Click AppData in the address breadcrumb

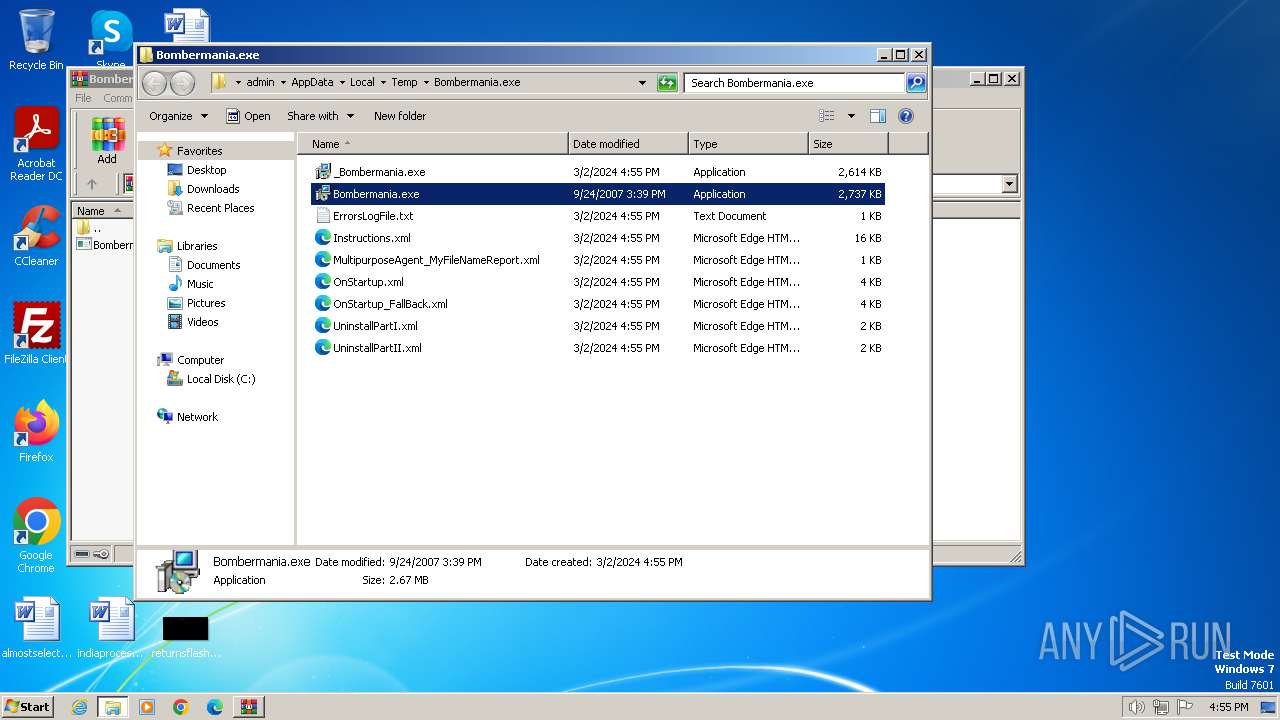pyautogui.click(x=312, y=82)
